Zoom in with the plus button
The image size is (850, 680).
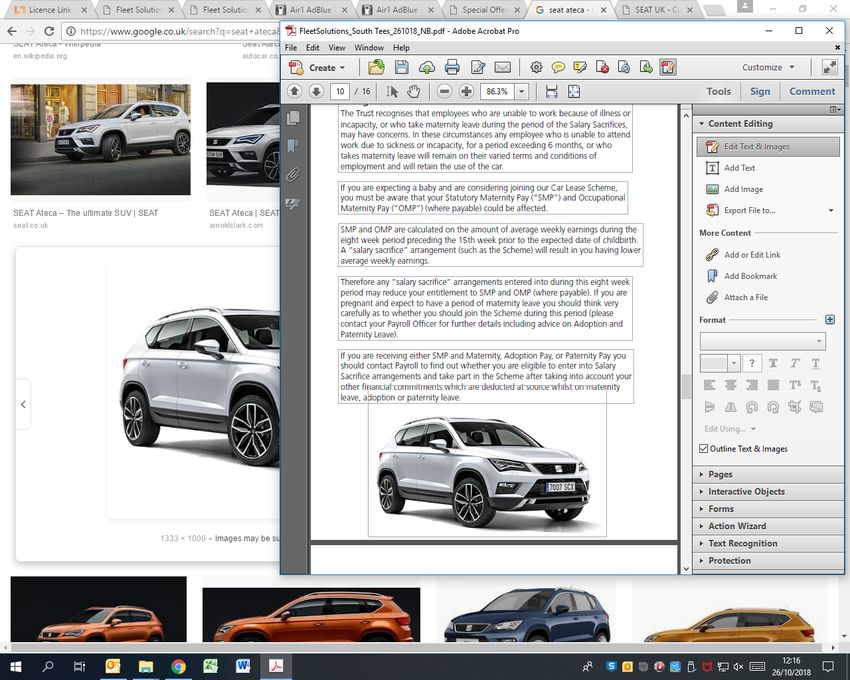pyautogui.click(x=466, y=91)
